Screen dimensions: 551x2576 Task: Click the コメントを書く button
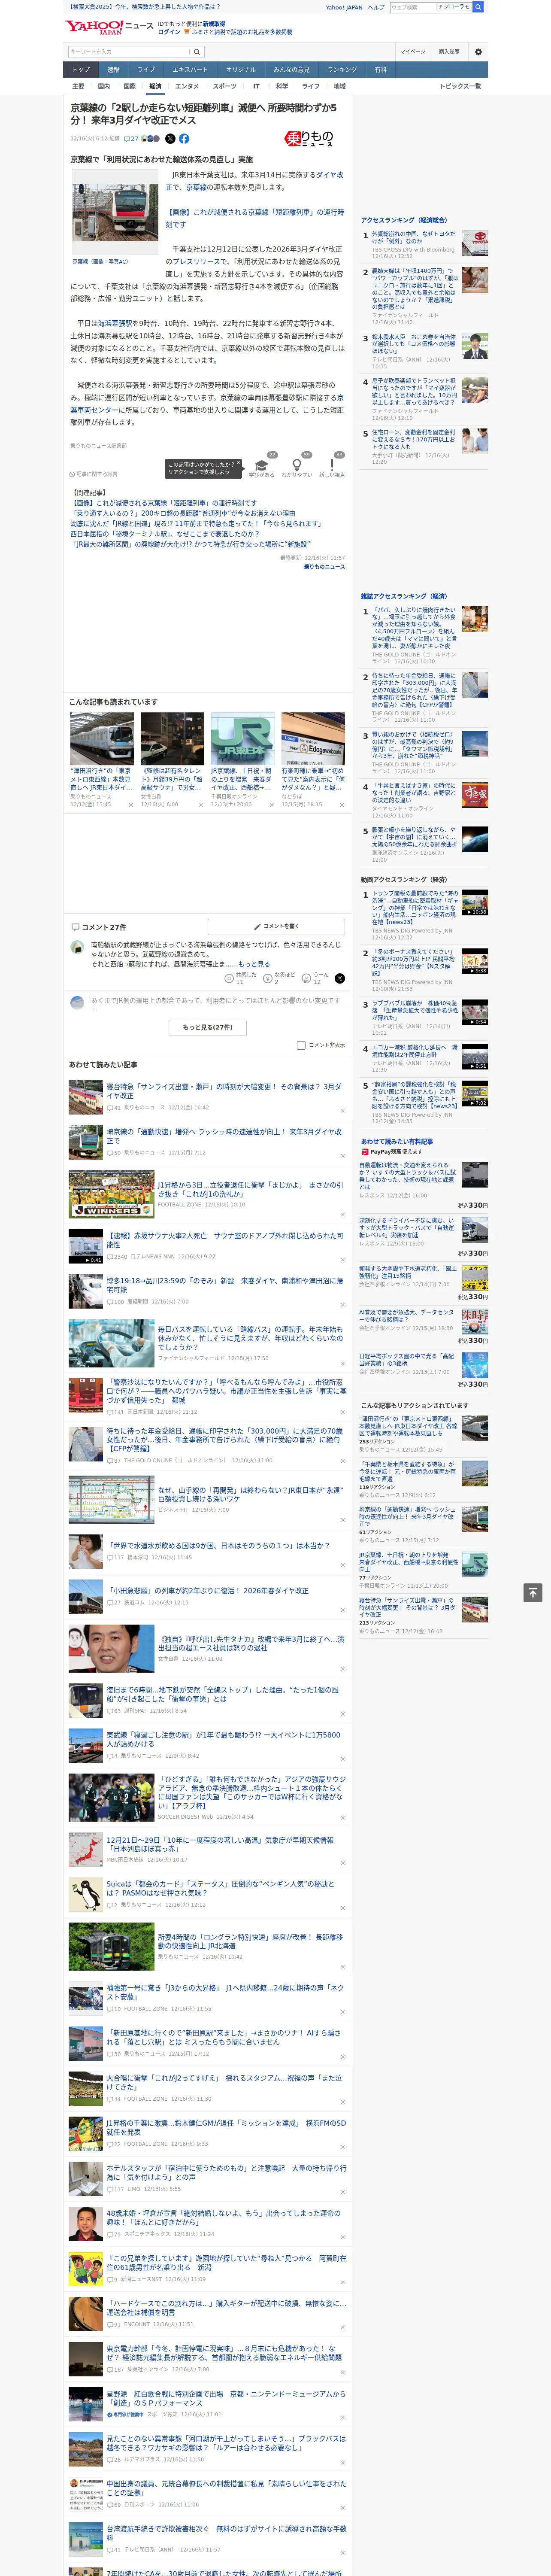point(276,927)
